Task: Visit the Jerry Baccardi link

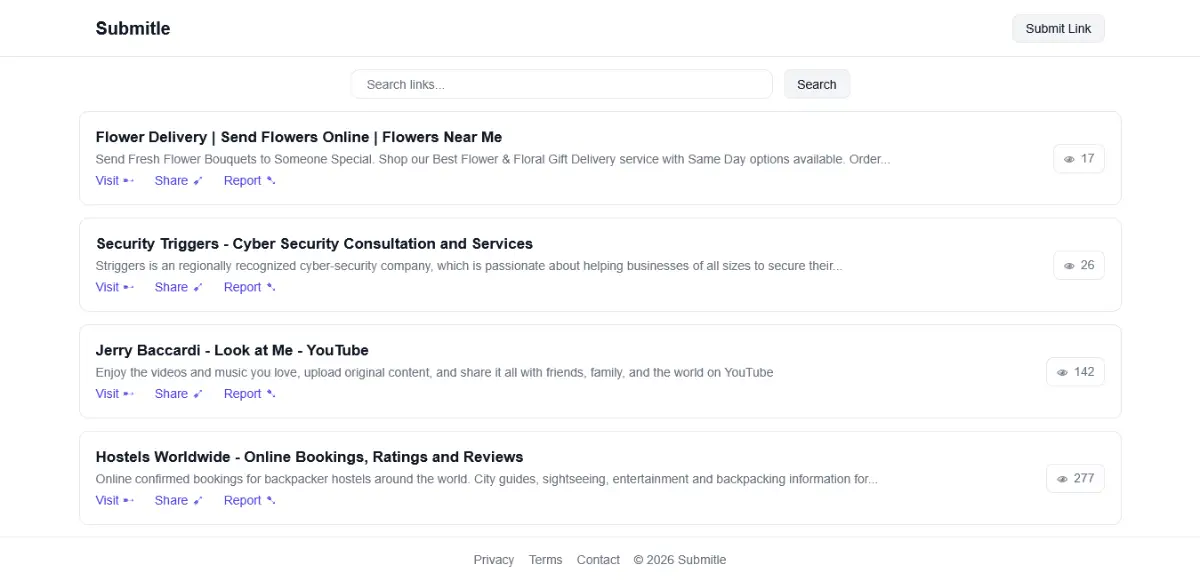Action: tap(115, 394)
